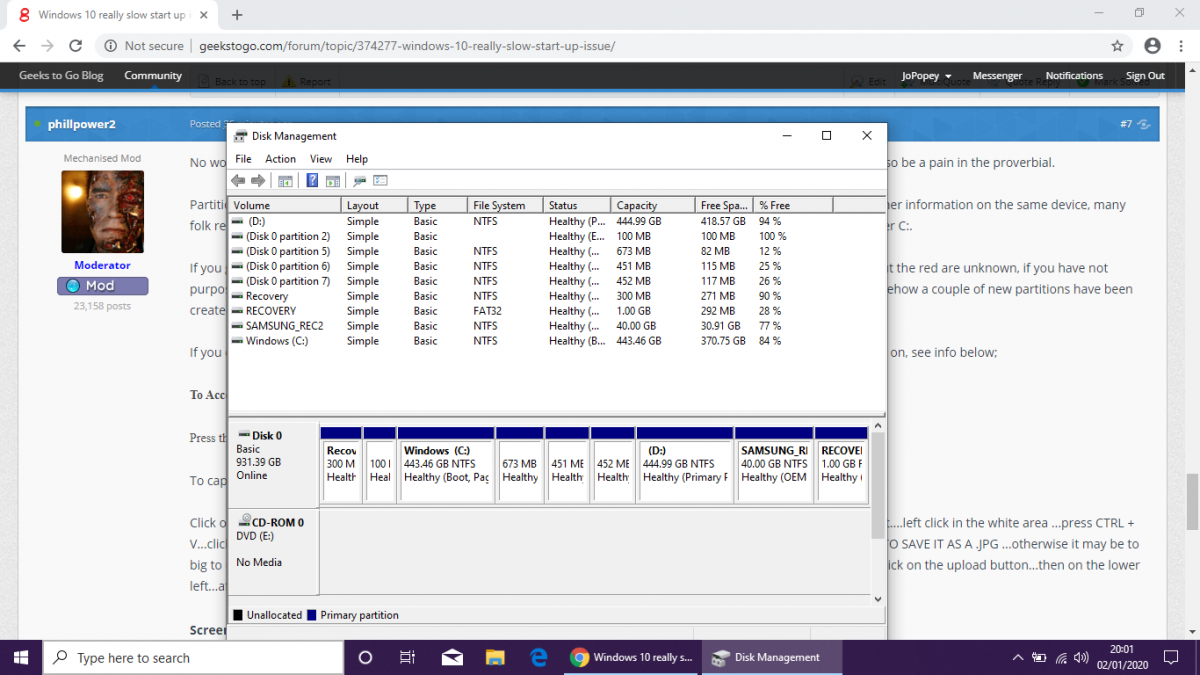Select the SAMSUNG_REC2 volume row
The image size is (1200, 675).
coord(556,326)
